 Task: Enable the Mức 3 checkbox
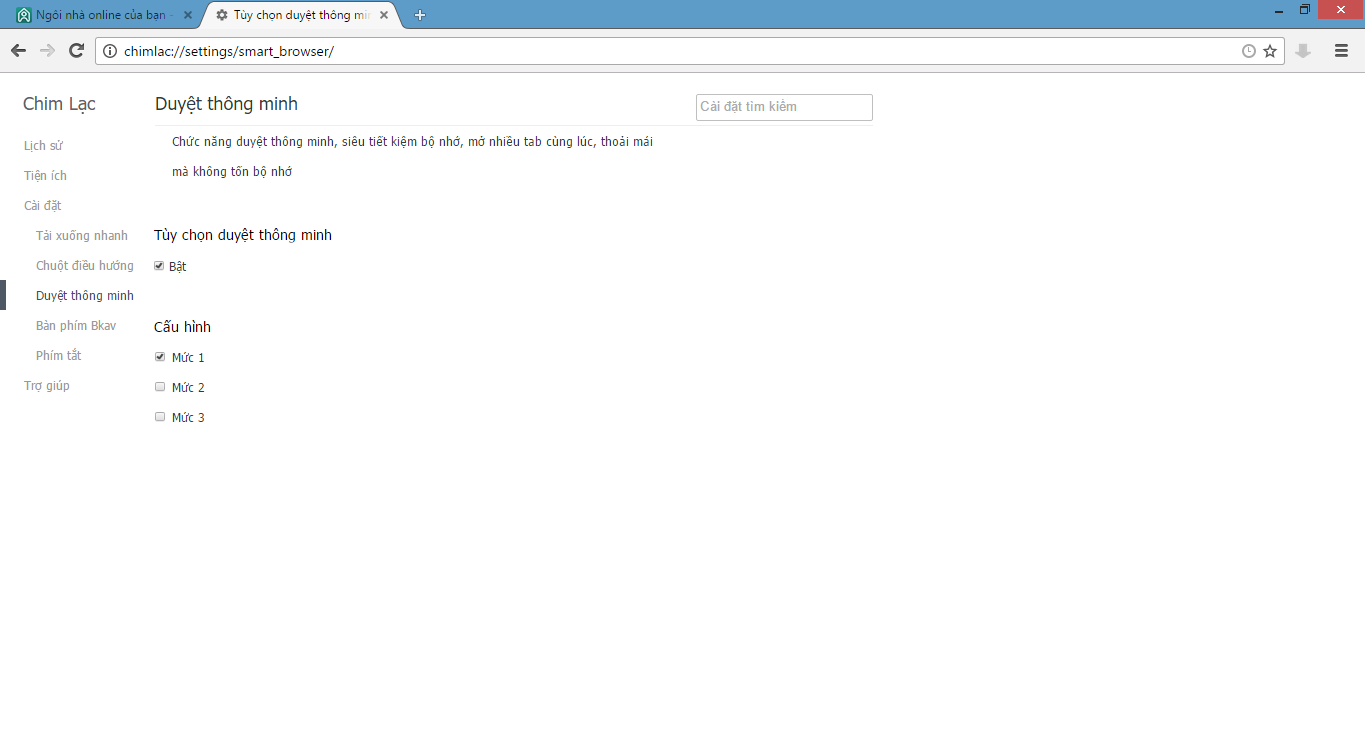(160, 417)
